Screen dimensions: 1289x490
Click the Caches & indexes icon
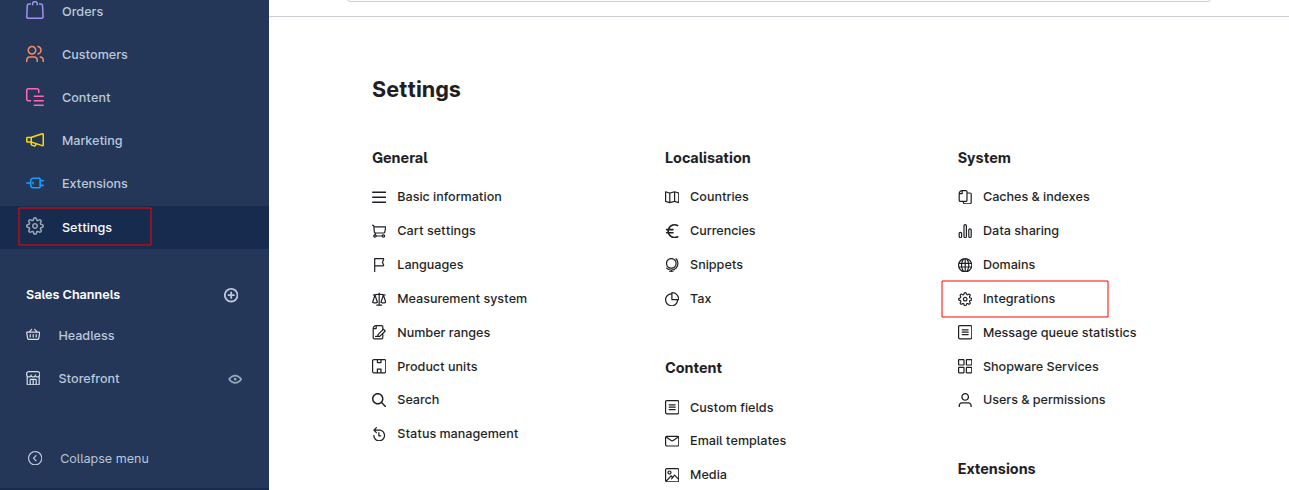coord(965,197)
